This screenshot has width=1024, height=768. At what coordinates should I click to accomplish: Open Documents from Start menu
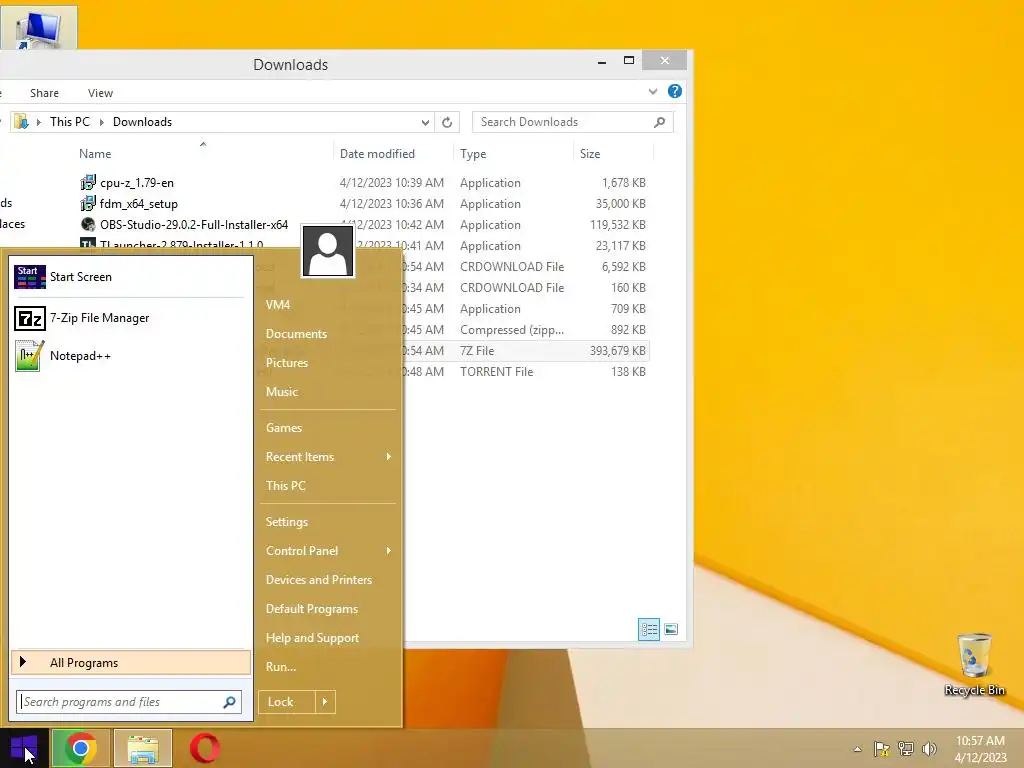296,334
